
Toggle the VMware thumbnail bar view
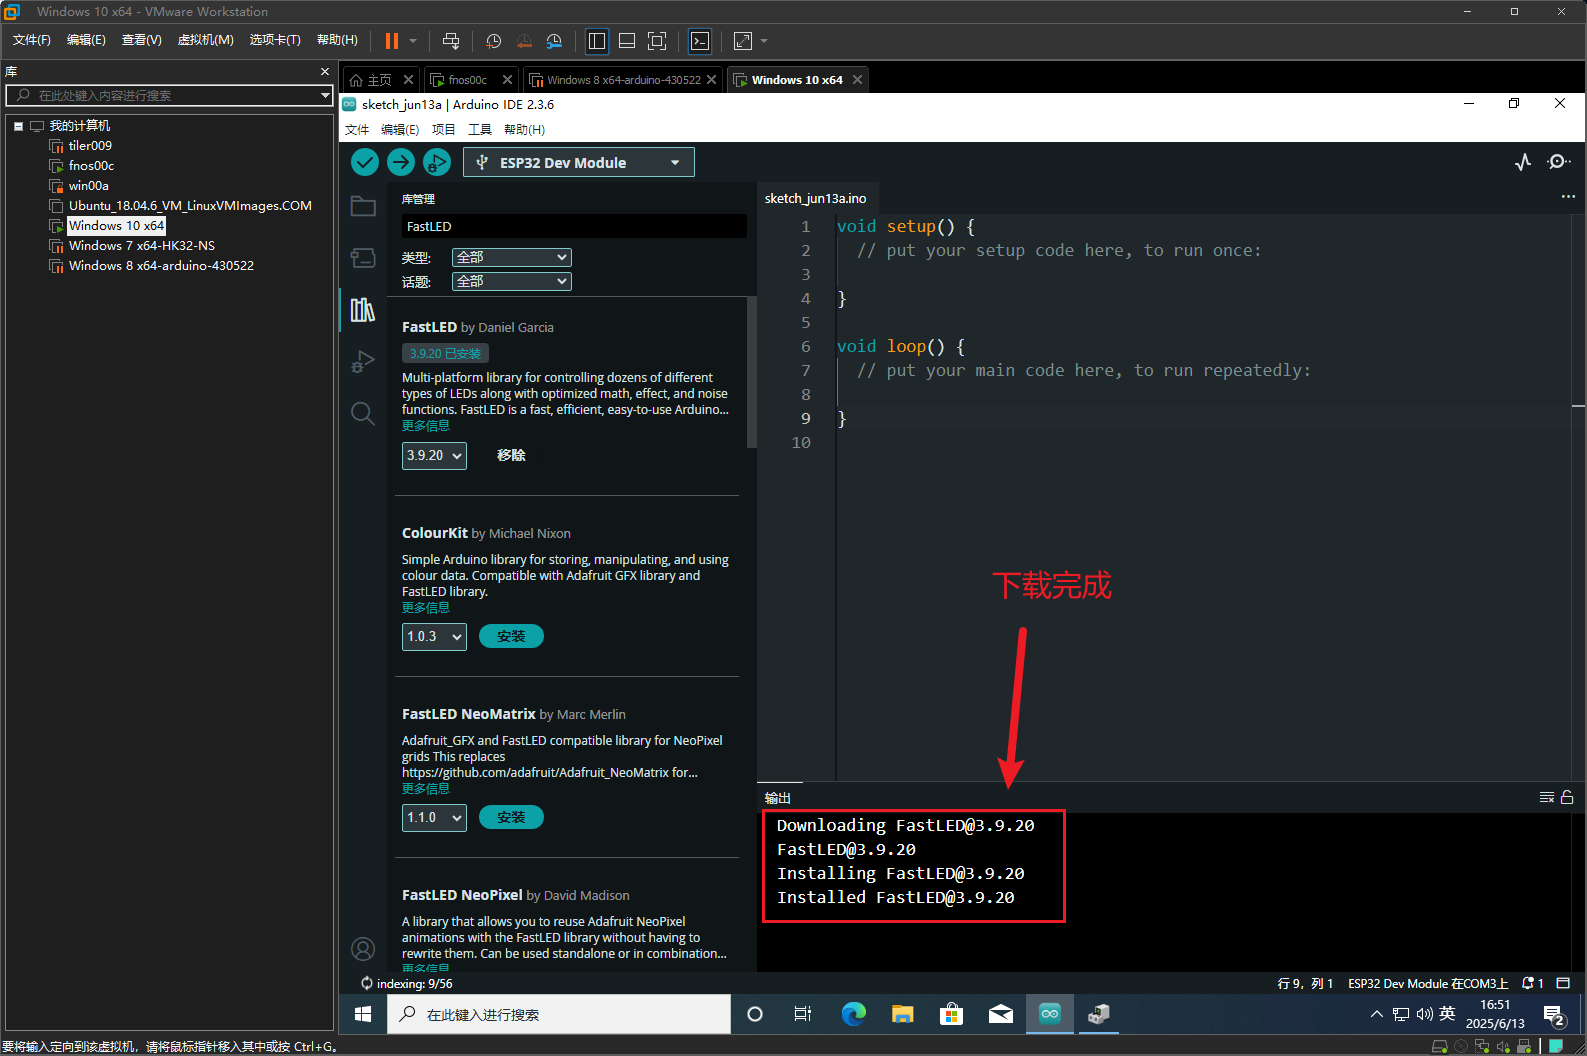coord(627,41)
